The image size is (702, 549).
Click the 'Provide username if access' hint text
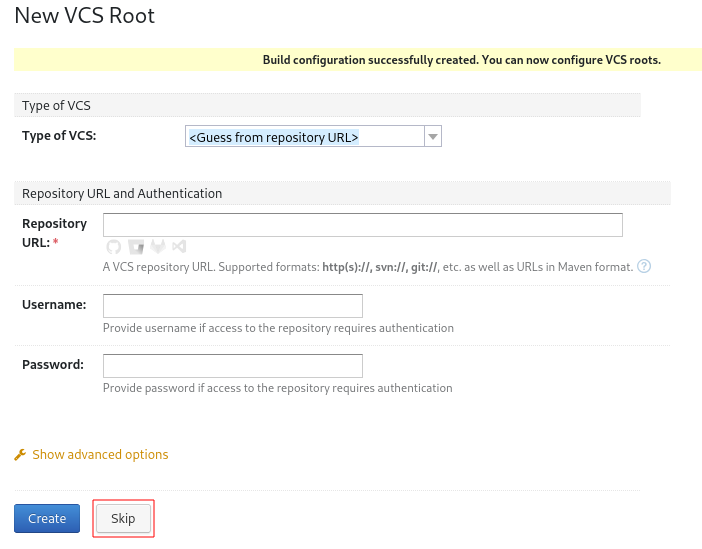tap(278, 328)
